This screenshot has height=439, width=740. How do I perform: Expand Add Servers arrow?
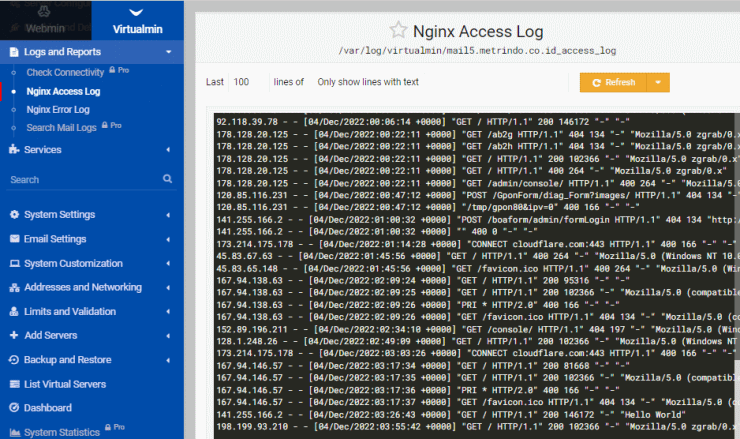168,336
